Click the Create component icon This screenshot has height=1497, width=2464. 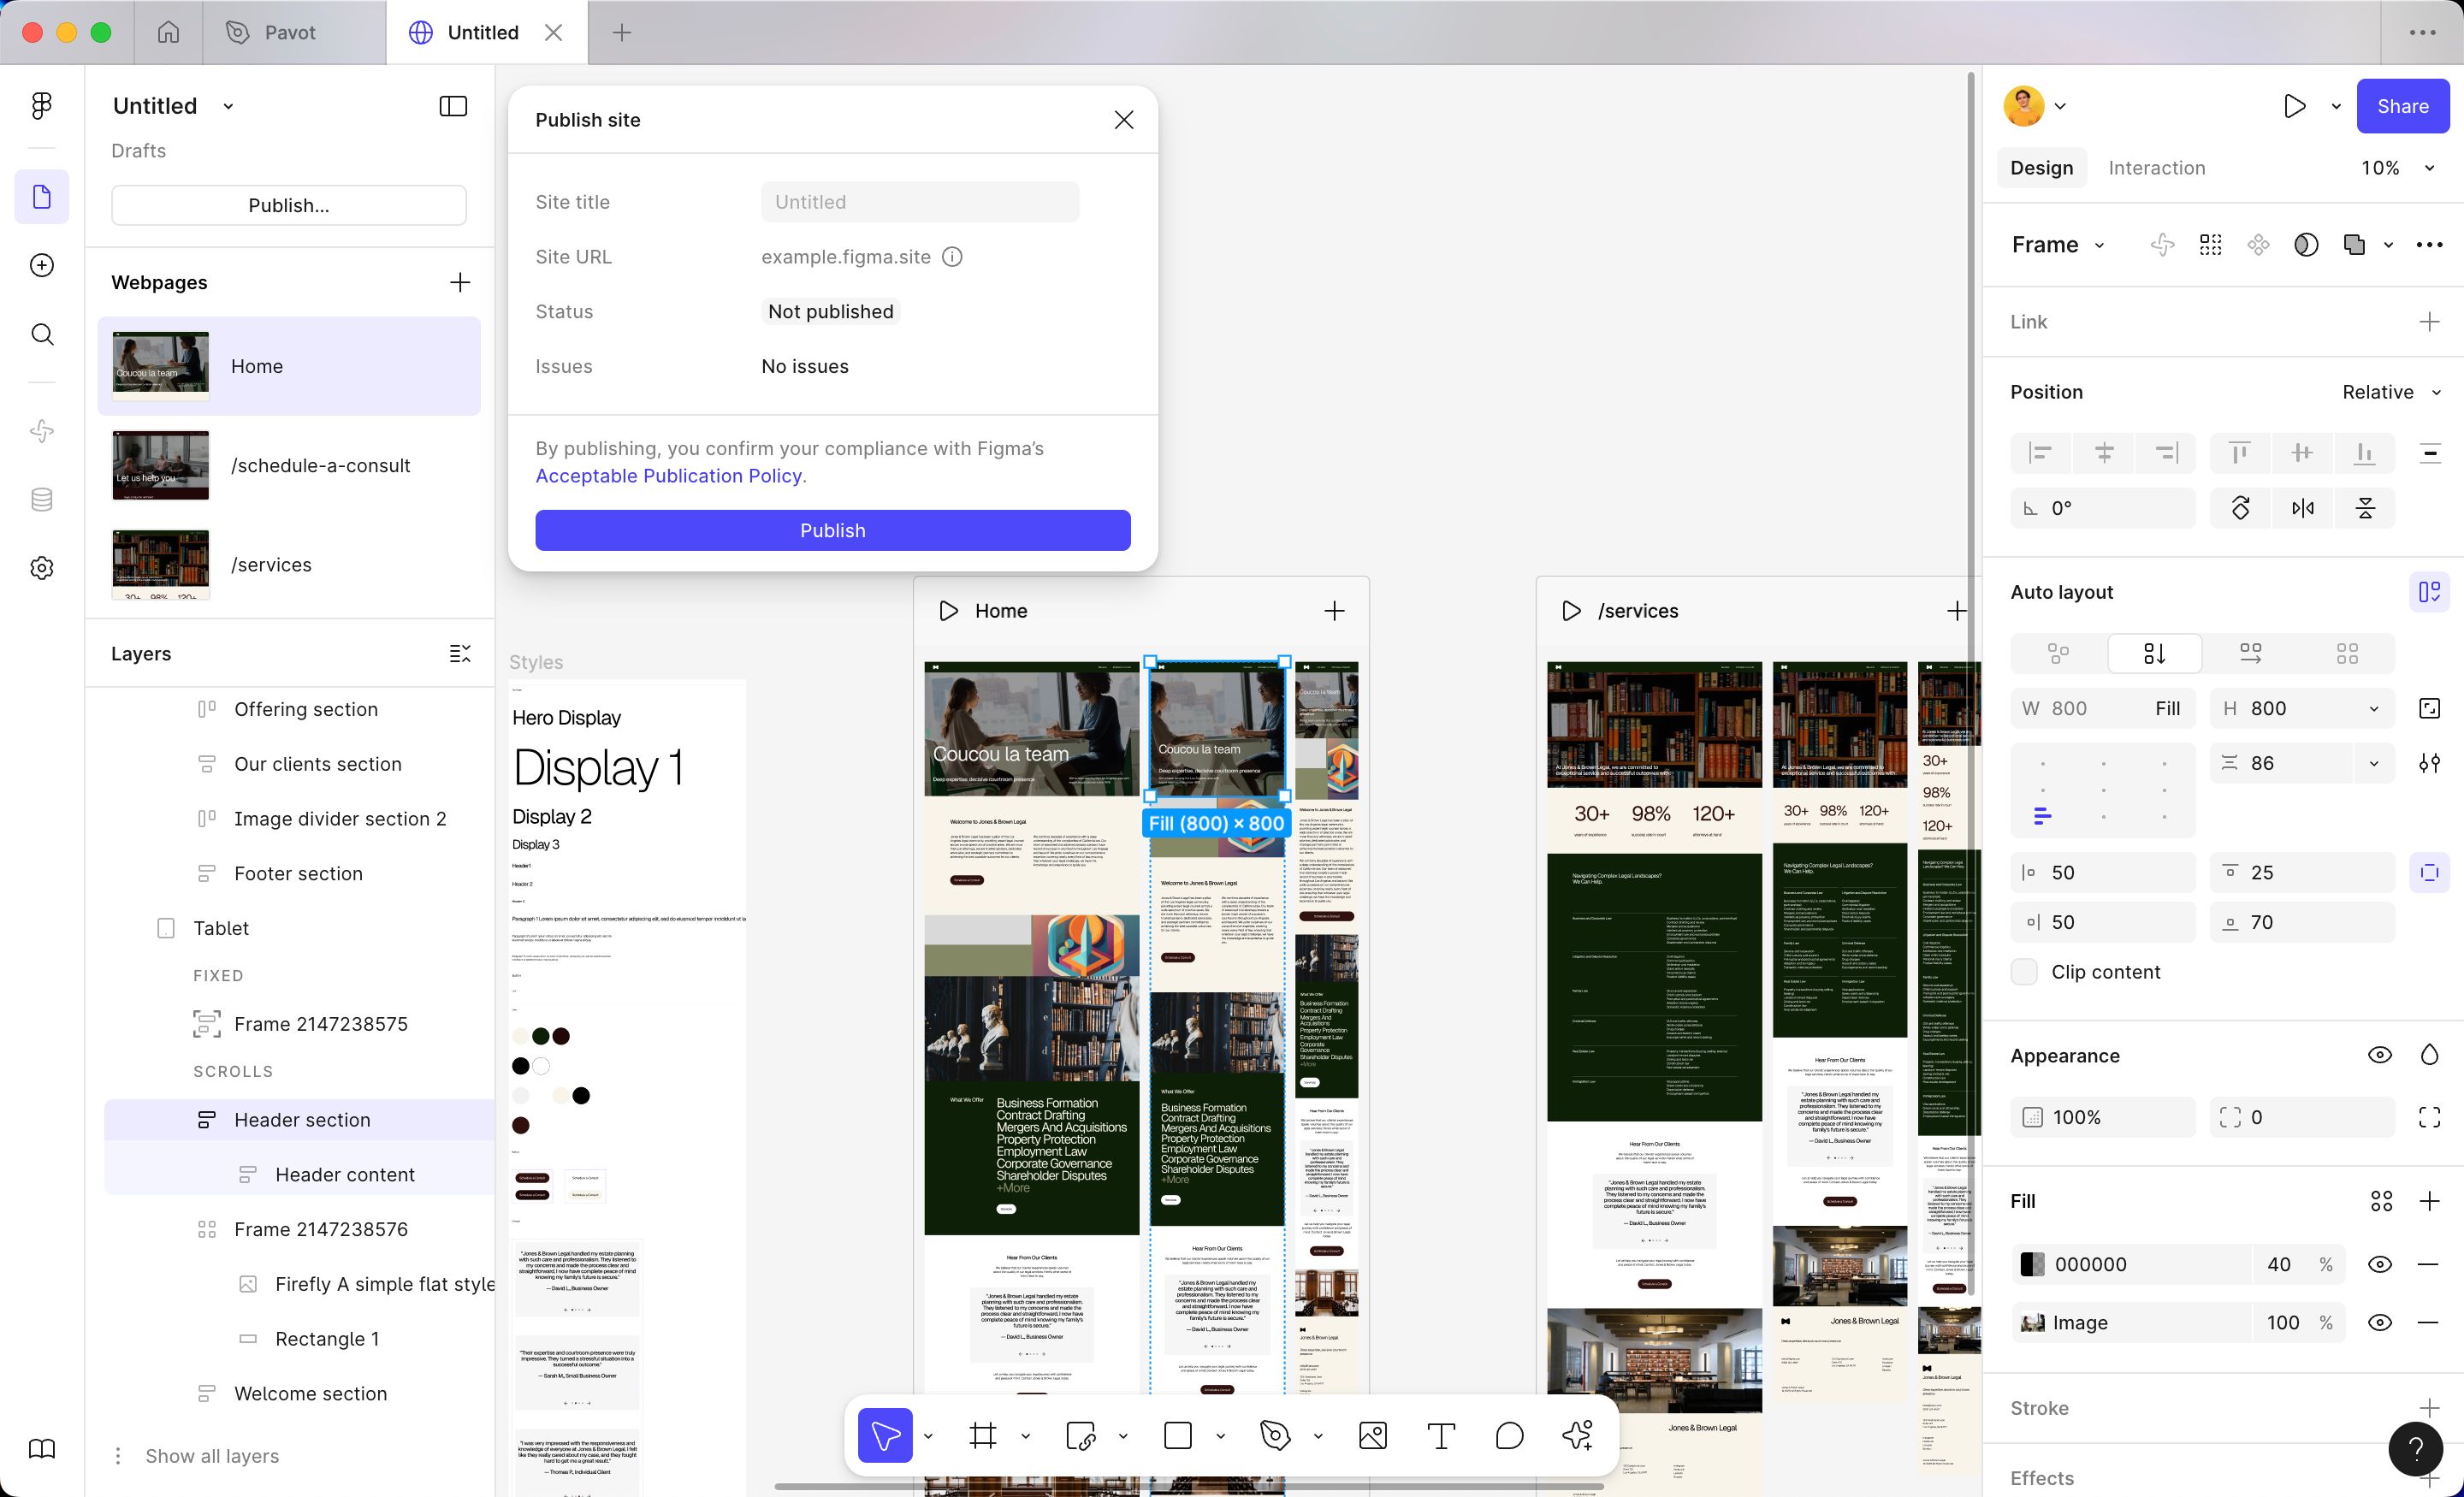[2258, 245]
